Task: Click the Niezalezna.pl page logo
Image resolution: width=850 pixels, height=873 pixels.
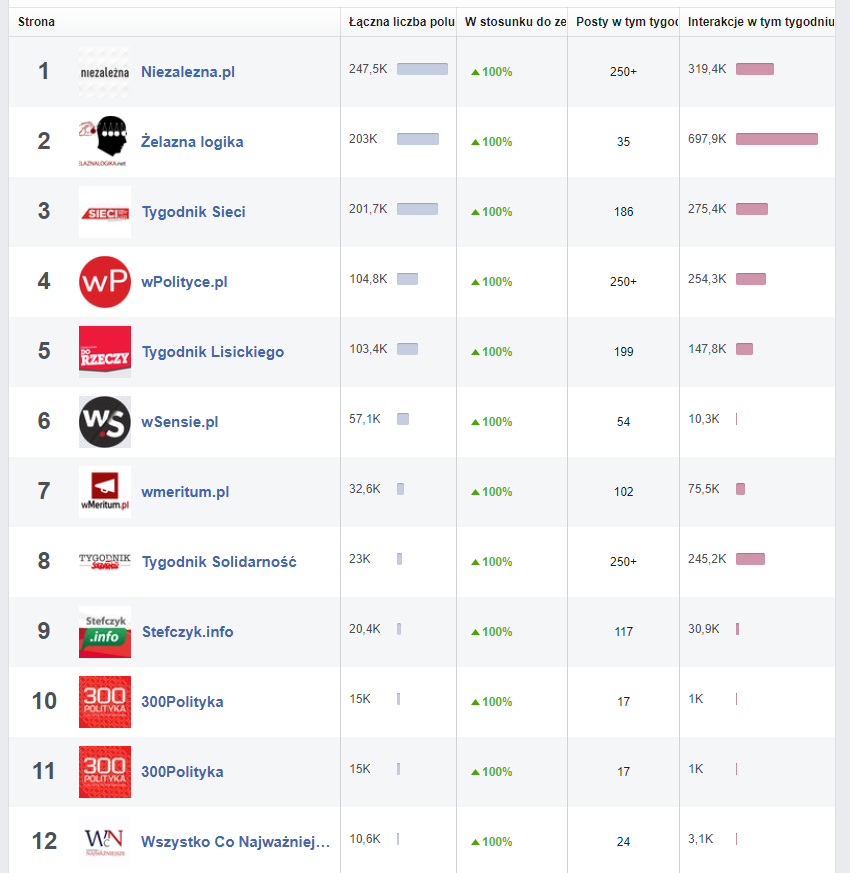Action: [104, 72]
